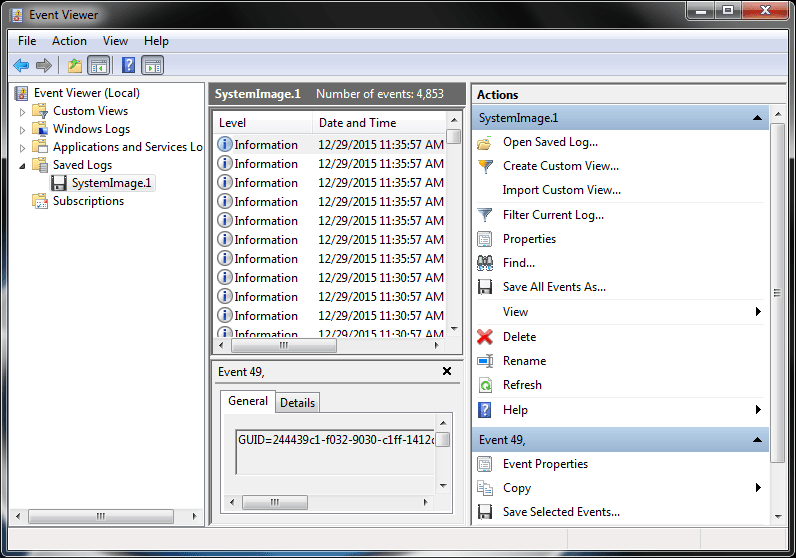Click Filter Current Log... action
The height and width of the screenshot is (558, 796).
click(553, 215)
